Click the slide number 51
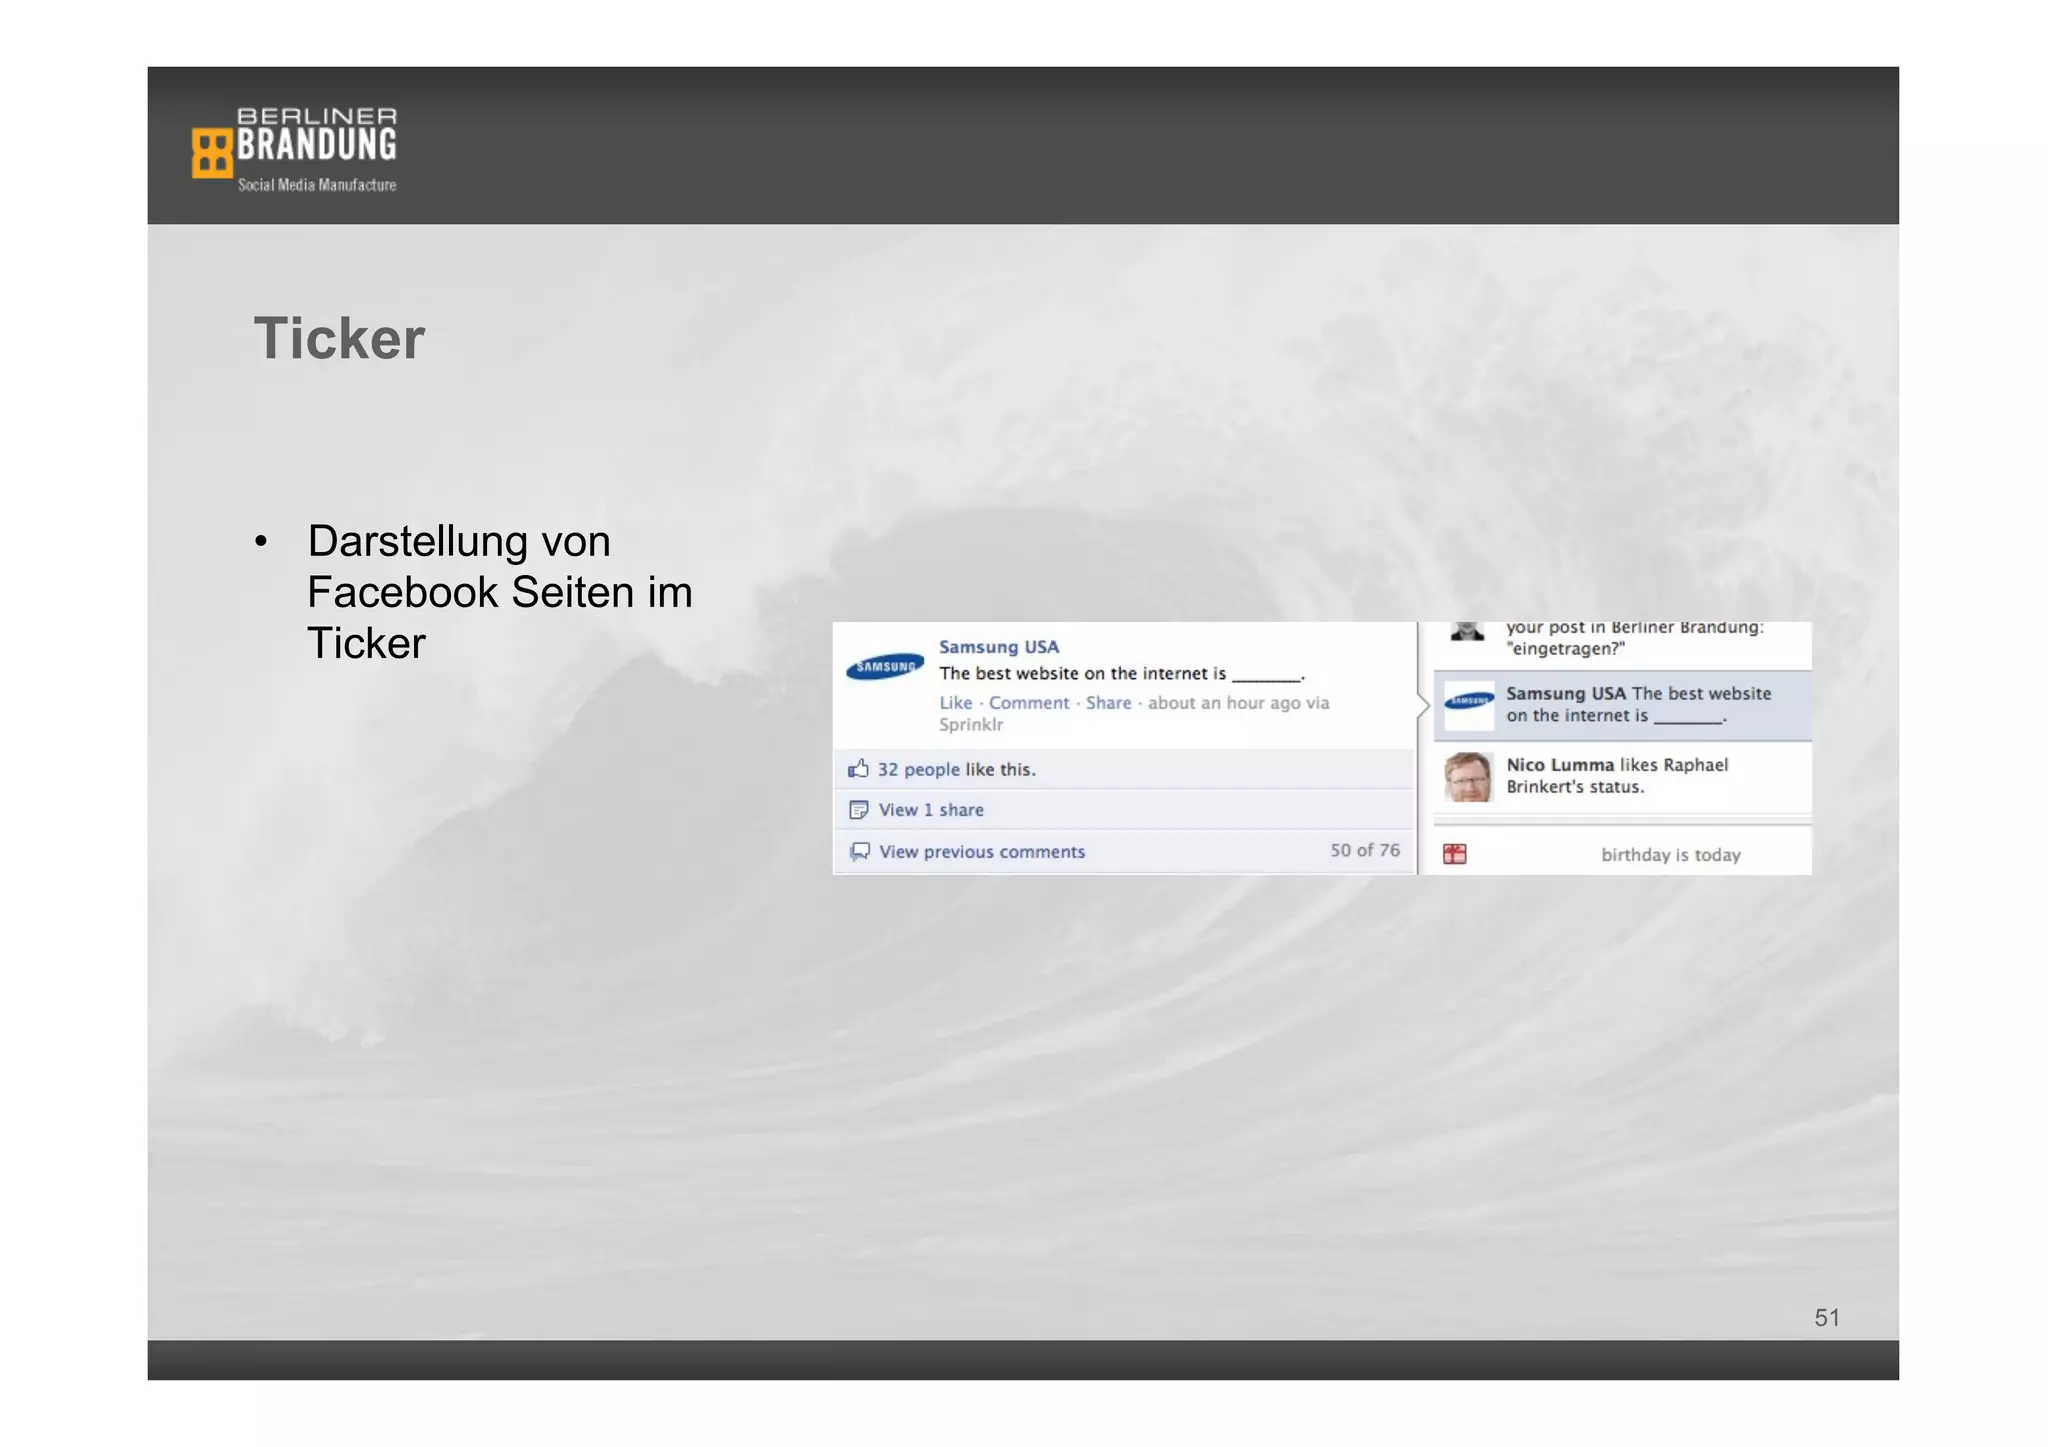The height and width of the screenshot is (1447, 2048). tap(1827, 1318)
